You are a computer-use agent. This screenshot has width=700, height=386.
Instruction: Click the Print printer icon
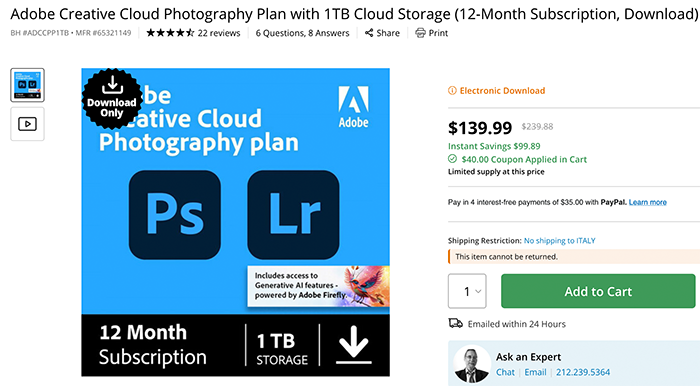(420, 33)
